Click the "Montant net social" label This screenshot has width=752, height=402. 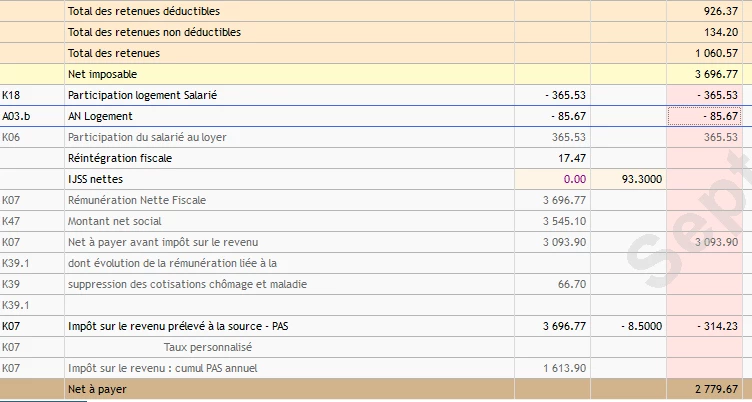pos(114,221)
